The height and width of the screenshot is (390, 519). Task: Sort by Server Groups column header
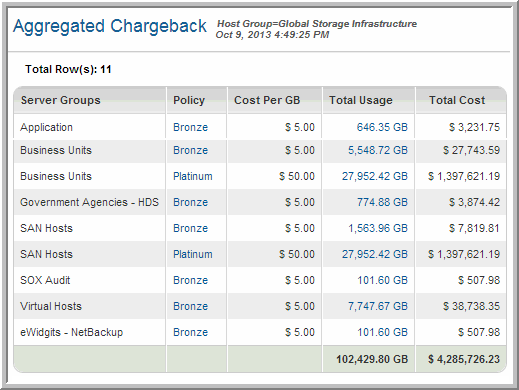tap(61, 100)
